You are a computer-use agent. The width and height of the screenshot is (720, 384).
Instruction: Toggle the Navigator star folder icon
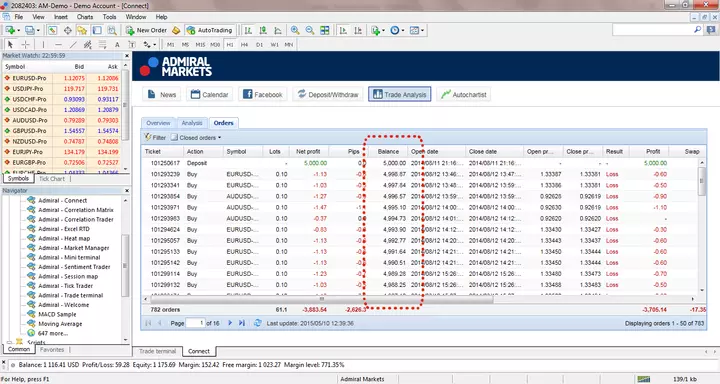point(82,30)
